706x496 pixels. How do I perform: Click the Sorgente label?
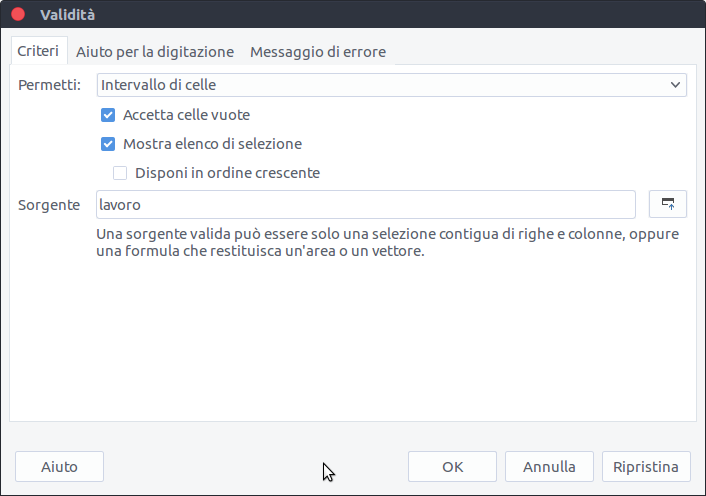(x=49, y=204)
